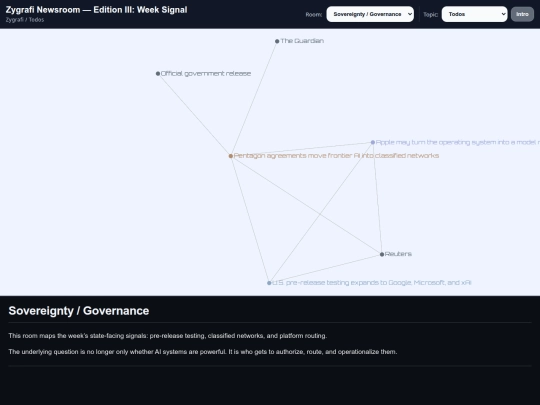This screenshot has width=540, height=405.
Task: Open the Room dropdown showing Sovereignty / Governance
Action: [370, 14]
